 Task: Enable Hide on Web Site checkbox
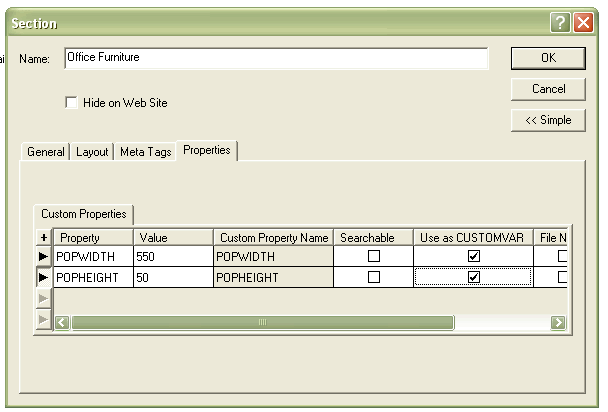(72, 103)
